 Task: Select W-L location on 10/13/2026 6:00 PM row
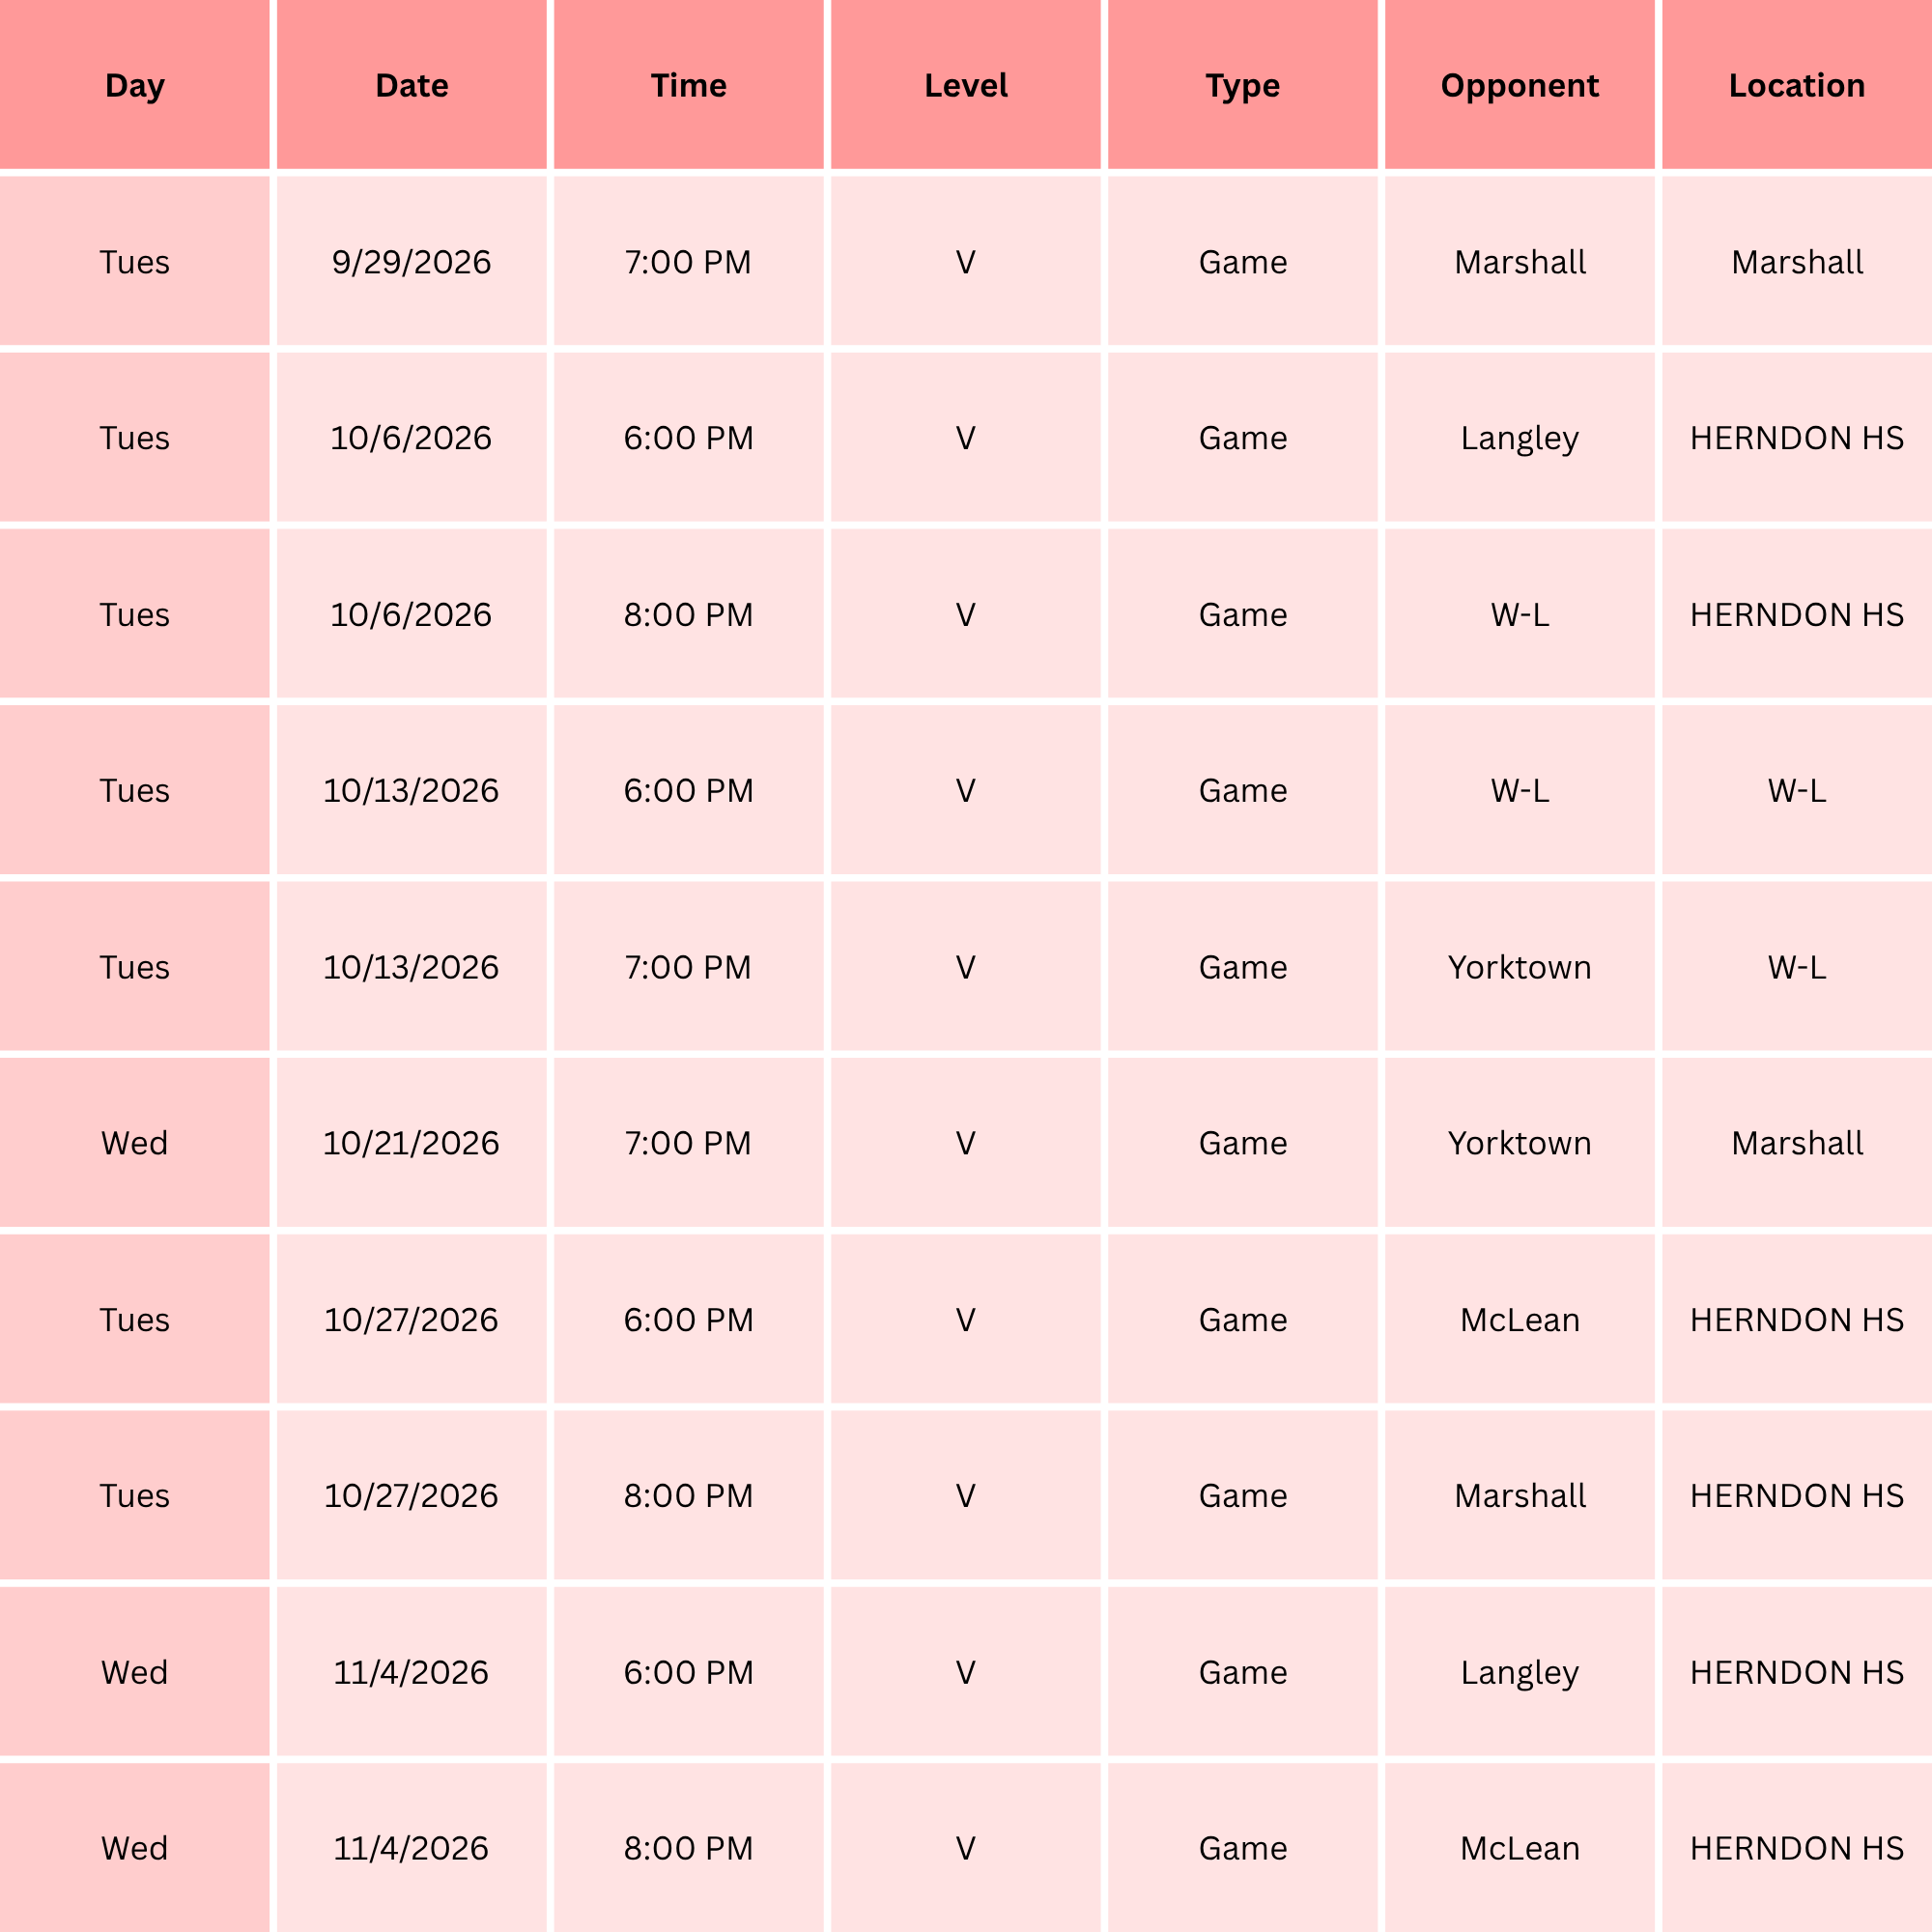1797,790
